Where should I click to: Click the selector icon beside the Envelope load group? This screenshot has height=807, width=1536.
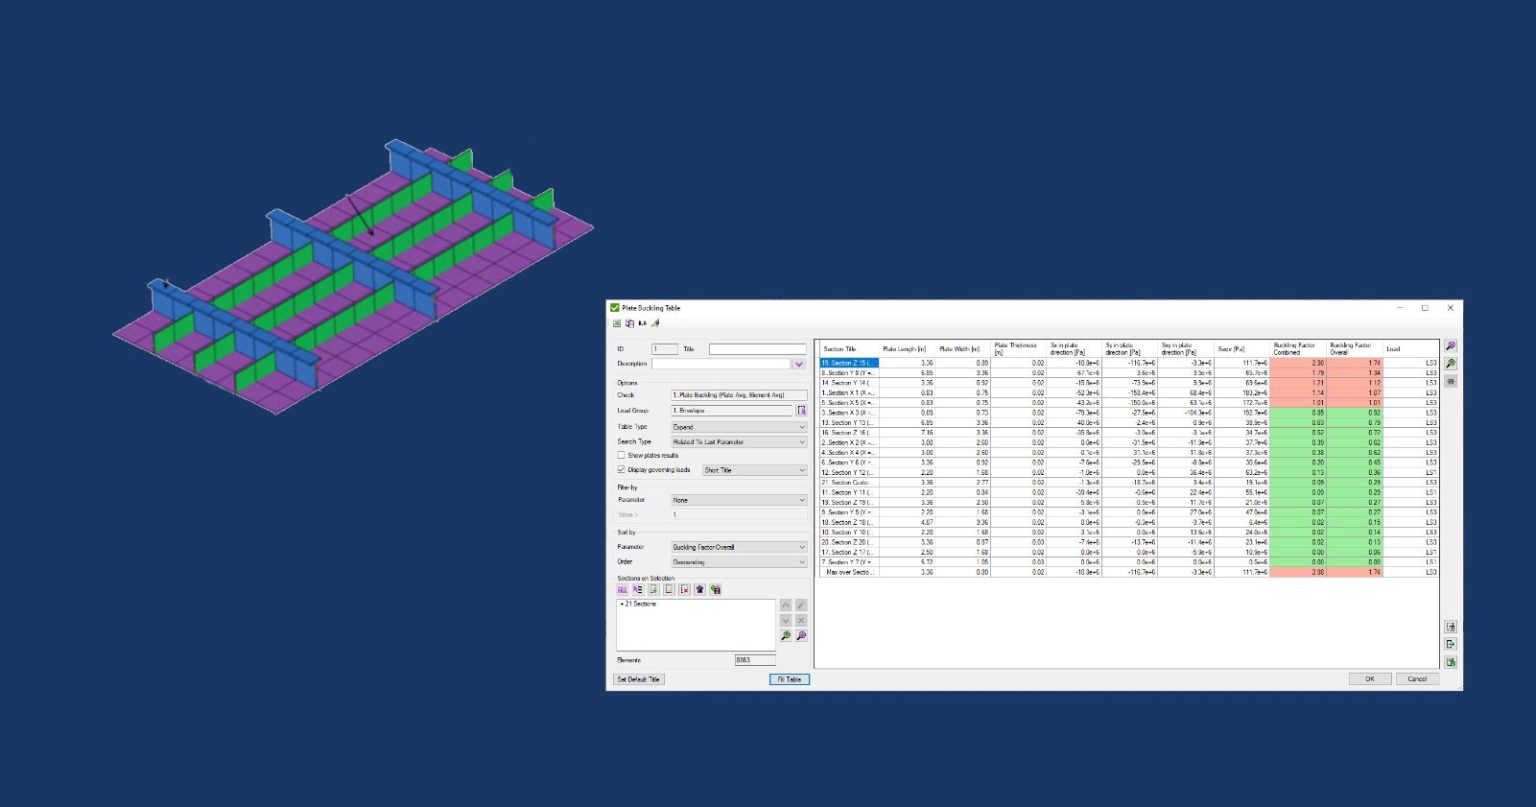(802, 410)
